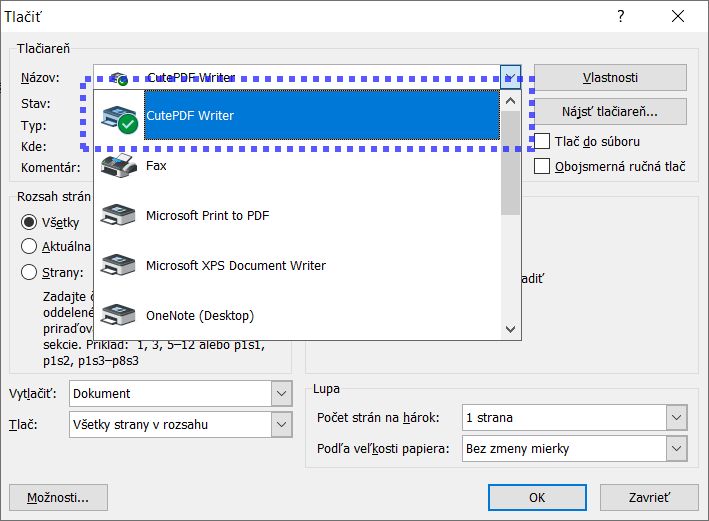709x521 pixels.
Task: Open the Vytlačiť Dokument dropdown
Action: point(281,393)
